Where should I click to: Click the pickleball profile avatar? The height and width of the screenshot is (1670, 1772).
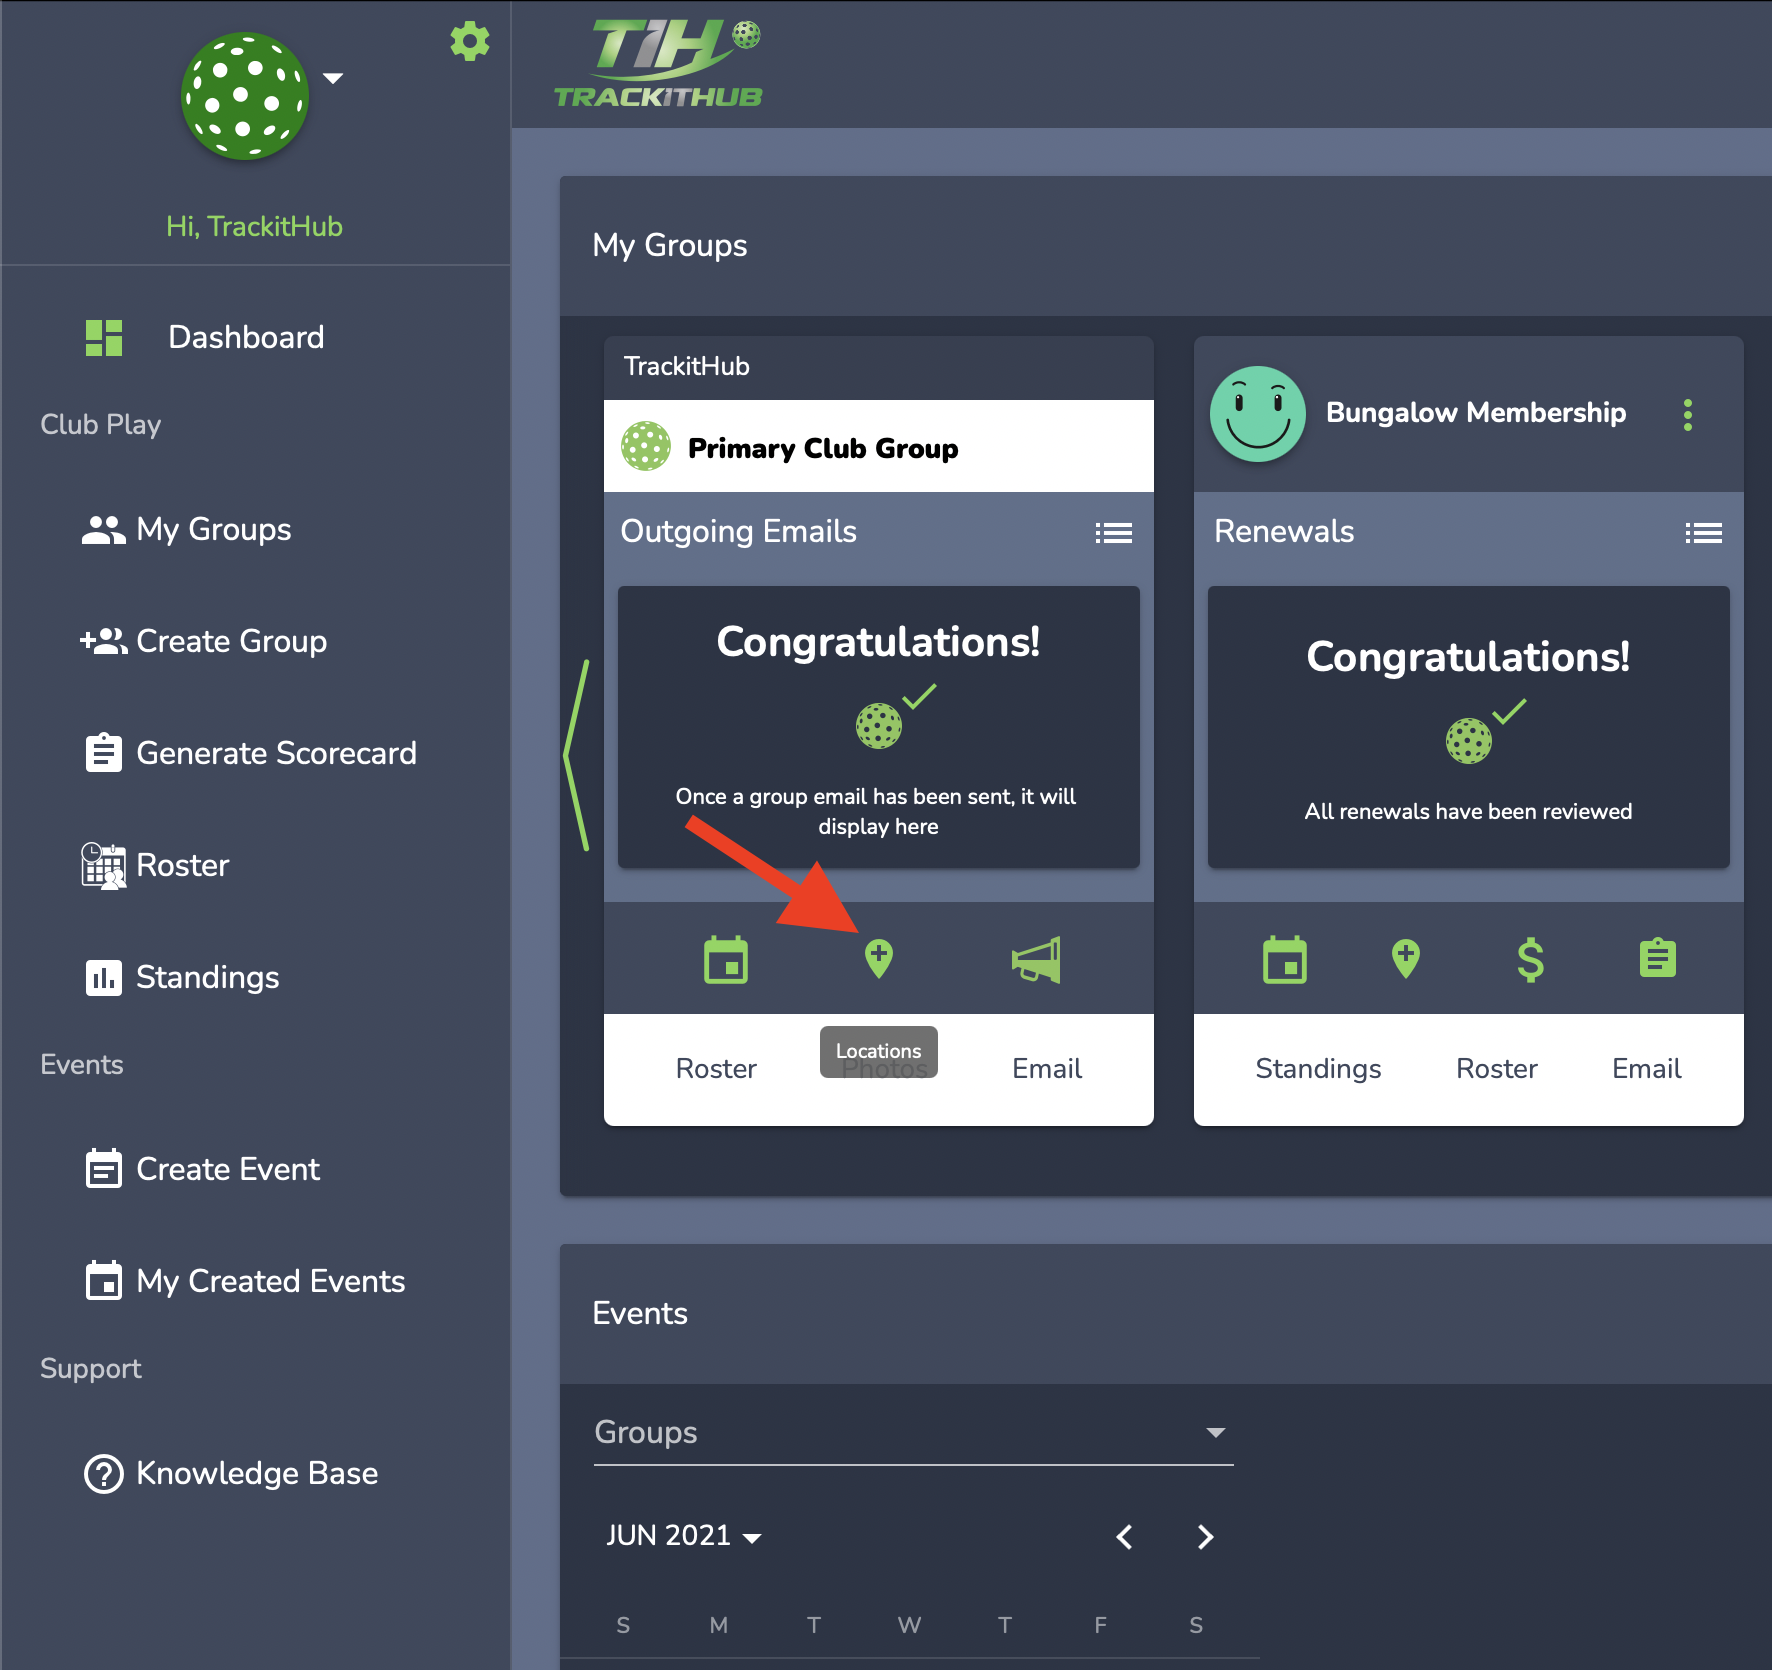click(x=245, y=96)
